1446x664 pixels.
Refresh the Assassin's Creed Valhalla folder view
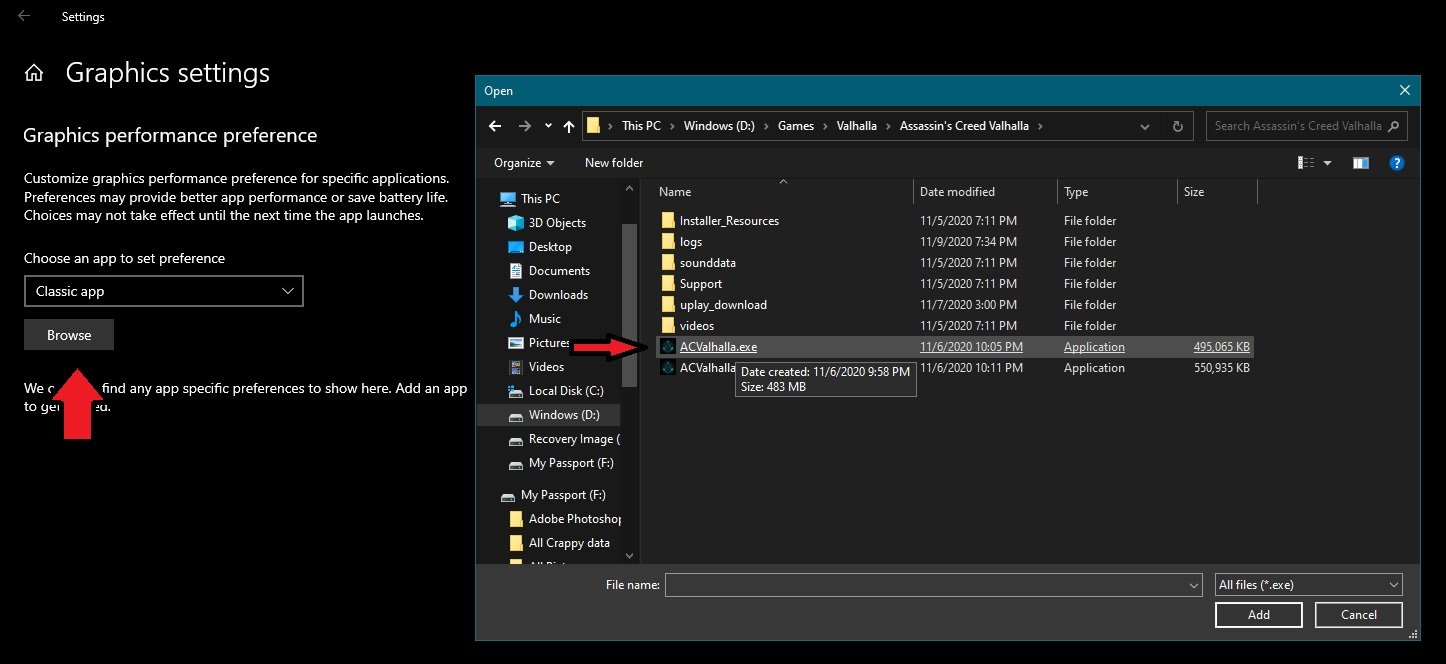1177,126
